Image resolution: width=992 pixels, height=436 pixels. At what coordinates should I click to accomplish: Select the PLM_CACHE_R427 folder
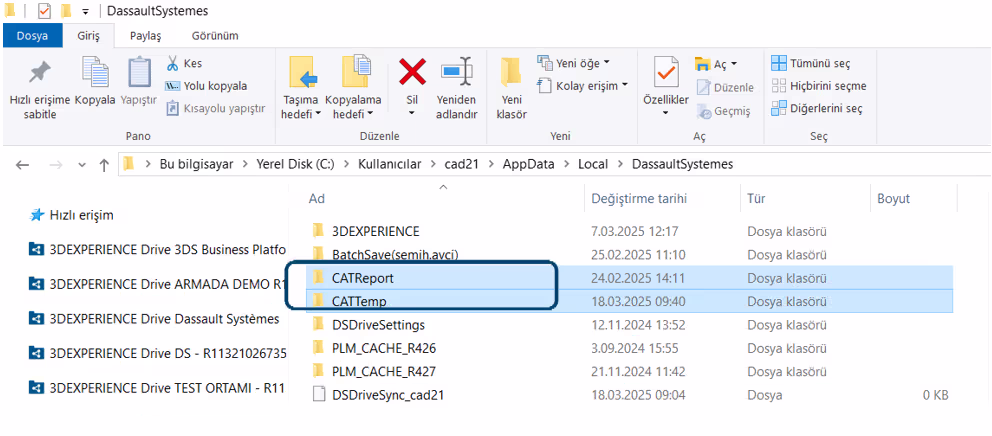coord(629,371)
